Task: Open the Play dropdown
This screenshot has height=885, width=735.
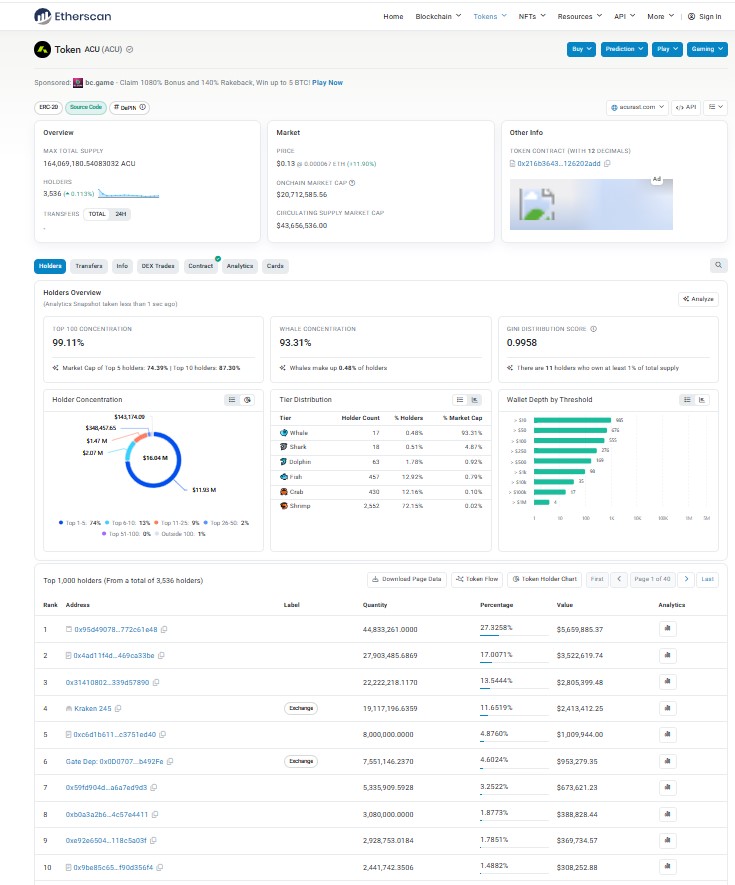Action: click(x=667, y=49)
